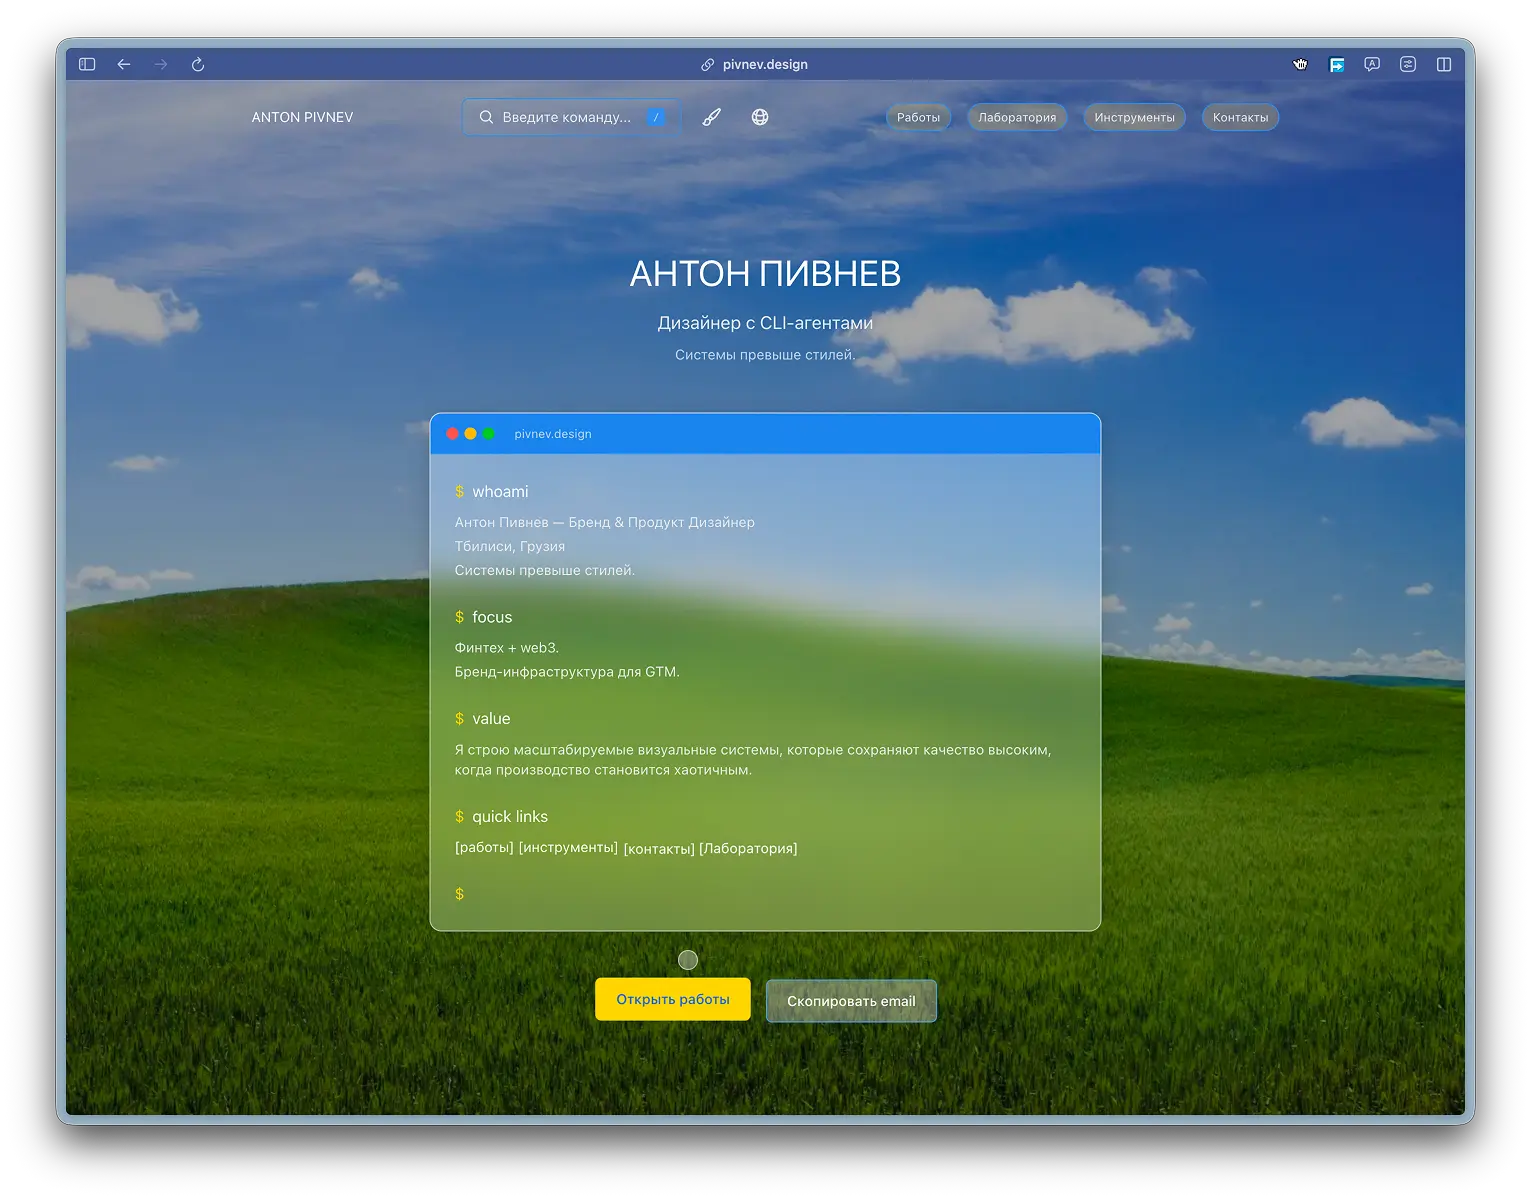The width and height of the screenshot is (1531, 1199).
Task: Navigate back with the back arrow
Action: pyautogui.click(x=124, y=63)
